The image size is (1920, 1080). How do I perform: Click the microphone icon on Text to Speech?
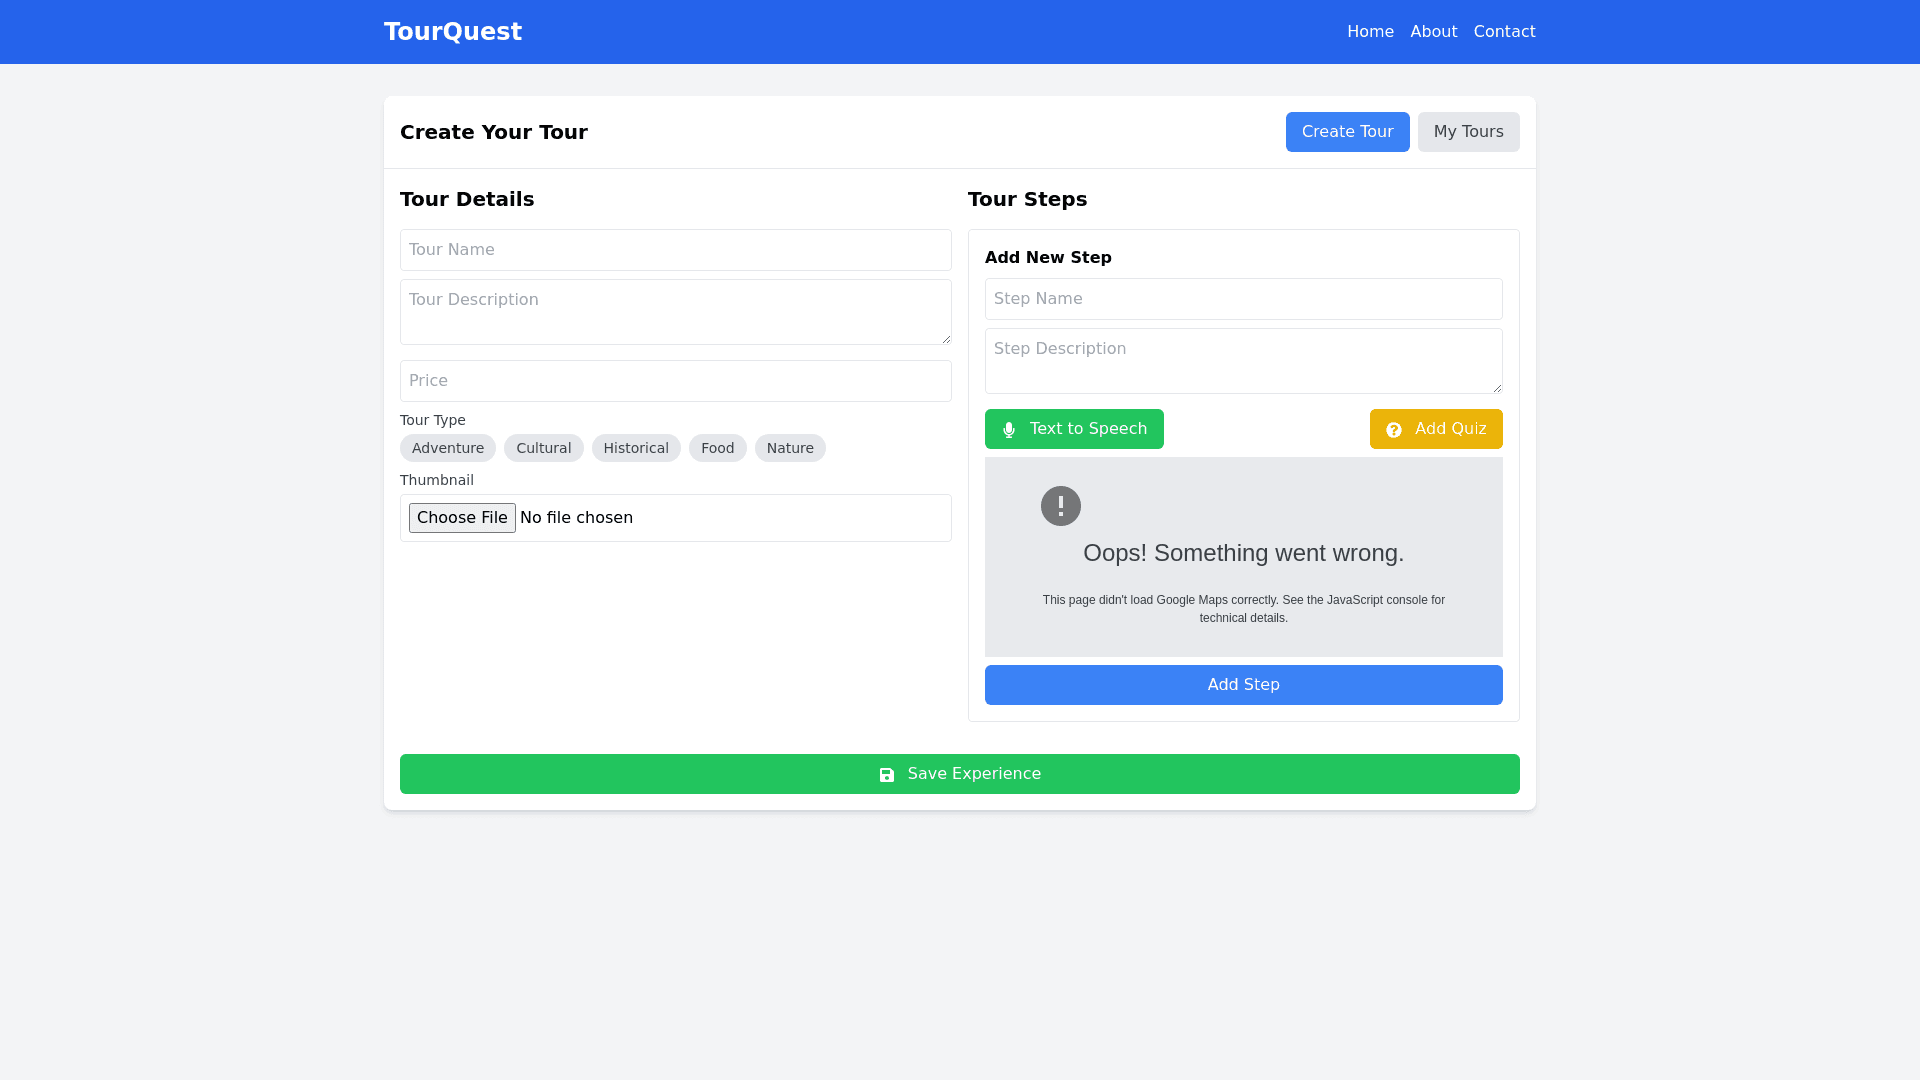[x=1009, y=430]
